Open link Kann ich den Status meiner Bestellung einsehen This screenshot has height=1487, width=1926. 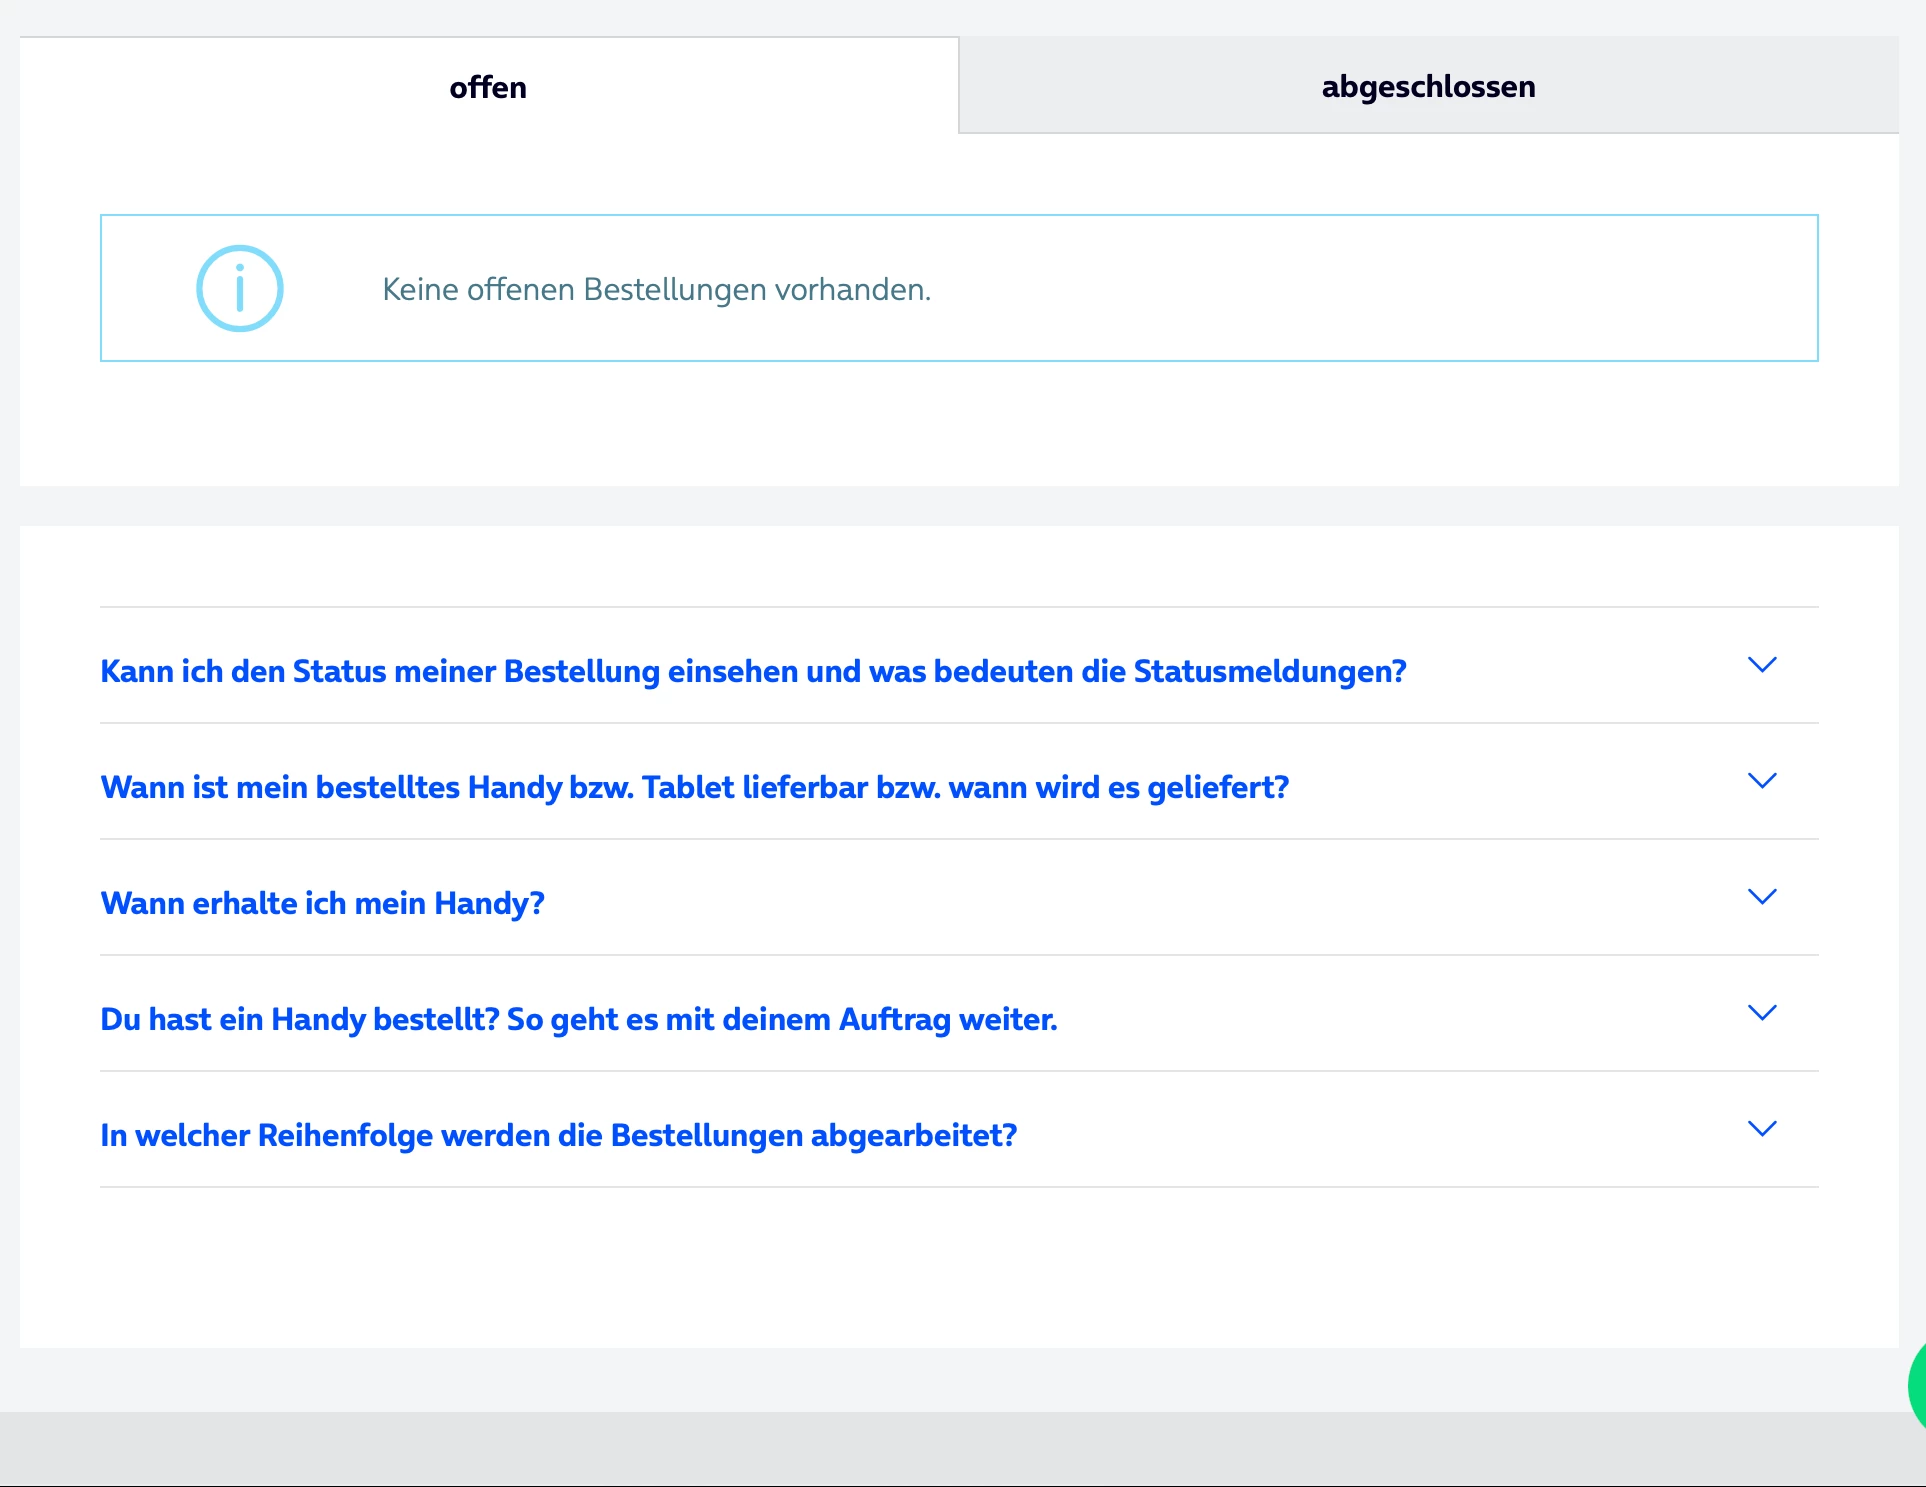[x=753, y=671]
